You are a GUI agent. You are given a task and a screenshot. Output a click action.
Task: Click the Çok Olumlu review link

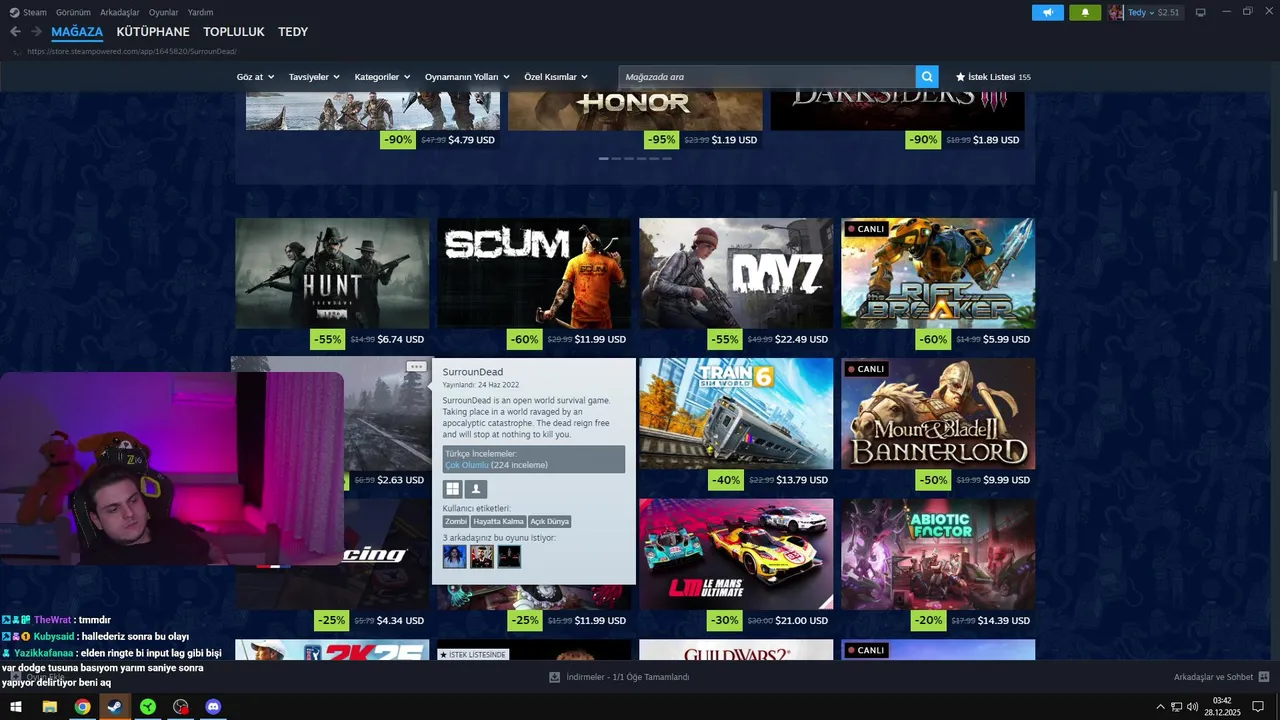click(467, 465)
